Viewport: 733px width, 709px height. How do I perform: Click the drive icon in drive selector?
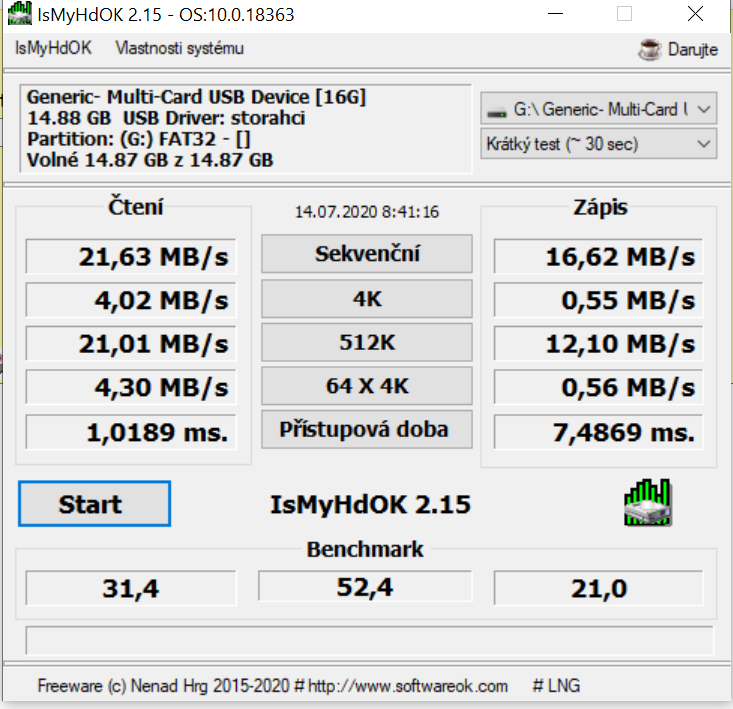point(496,112)
